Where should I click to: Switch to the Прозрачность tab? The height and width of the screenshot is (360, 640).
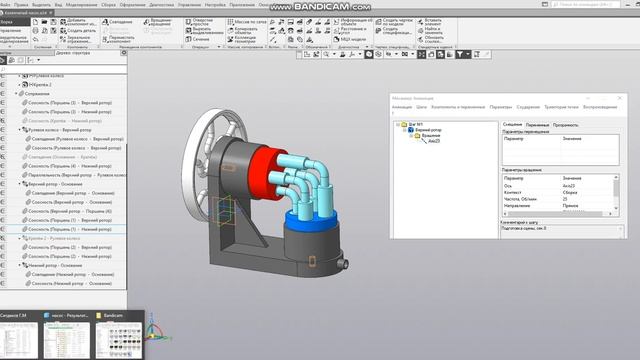coord(565,125)
